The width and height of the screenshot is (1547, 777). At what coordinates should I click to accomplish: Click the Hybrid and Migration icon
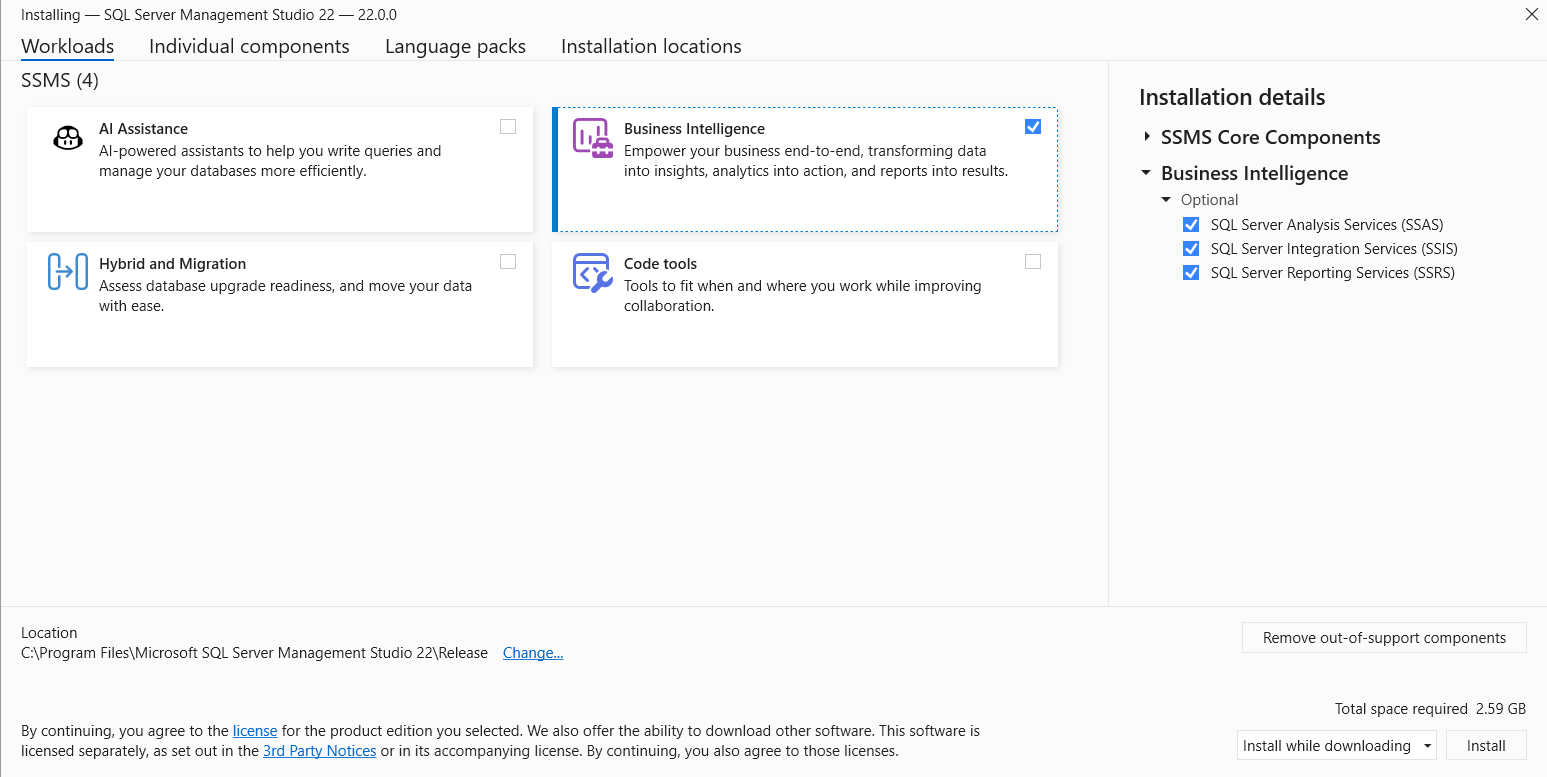point(67,273)
